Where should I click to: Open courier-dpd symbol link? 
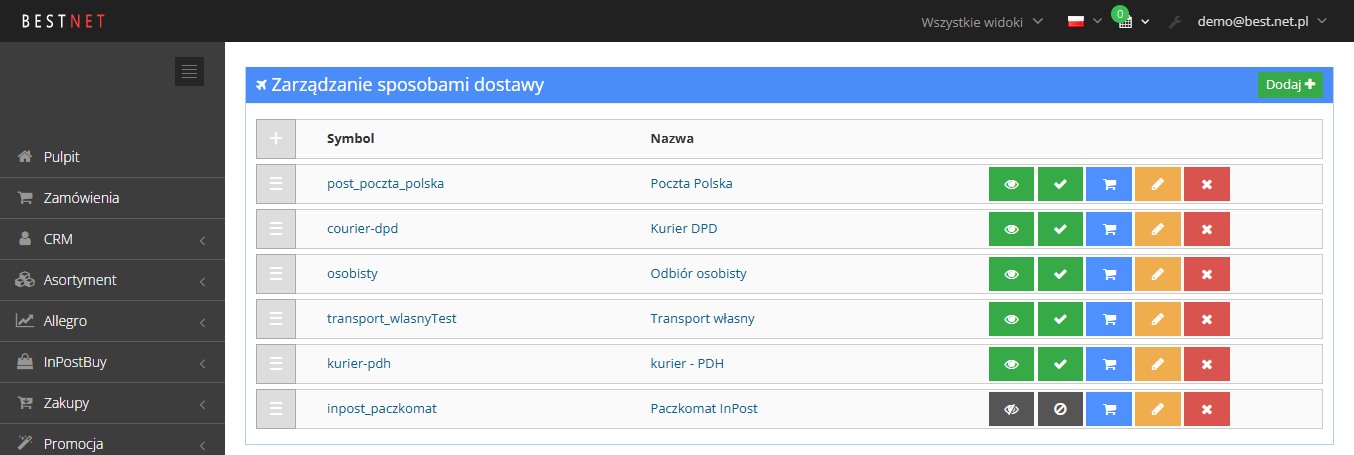point(363,229)
